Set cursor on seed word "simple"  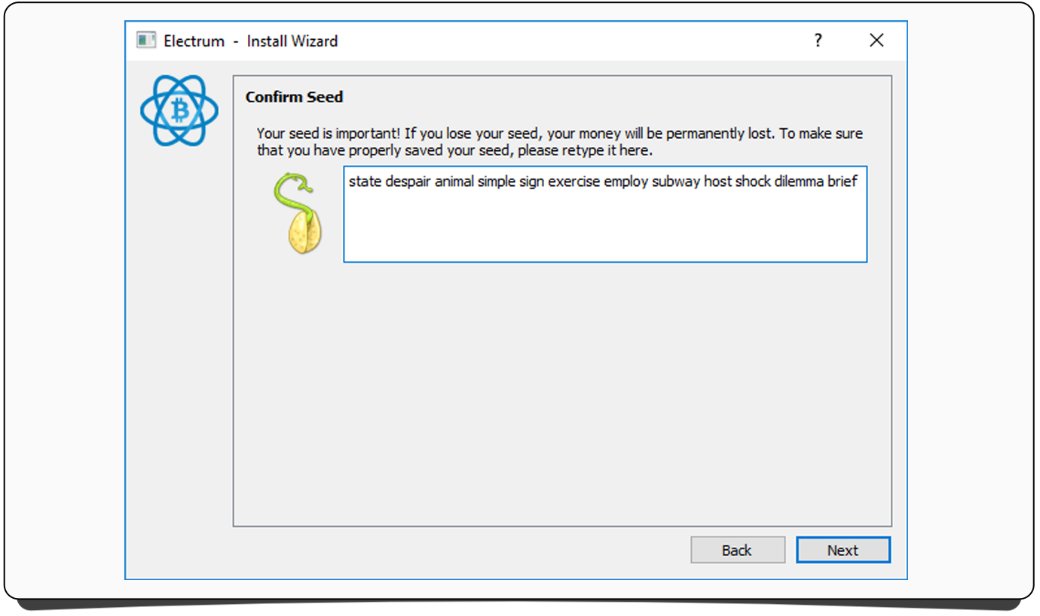(x=496, y=182)
